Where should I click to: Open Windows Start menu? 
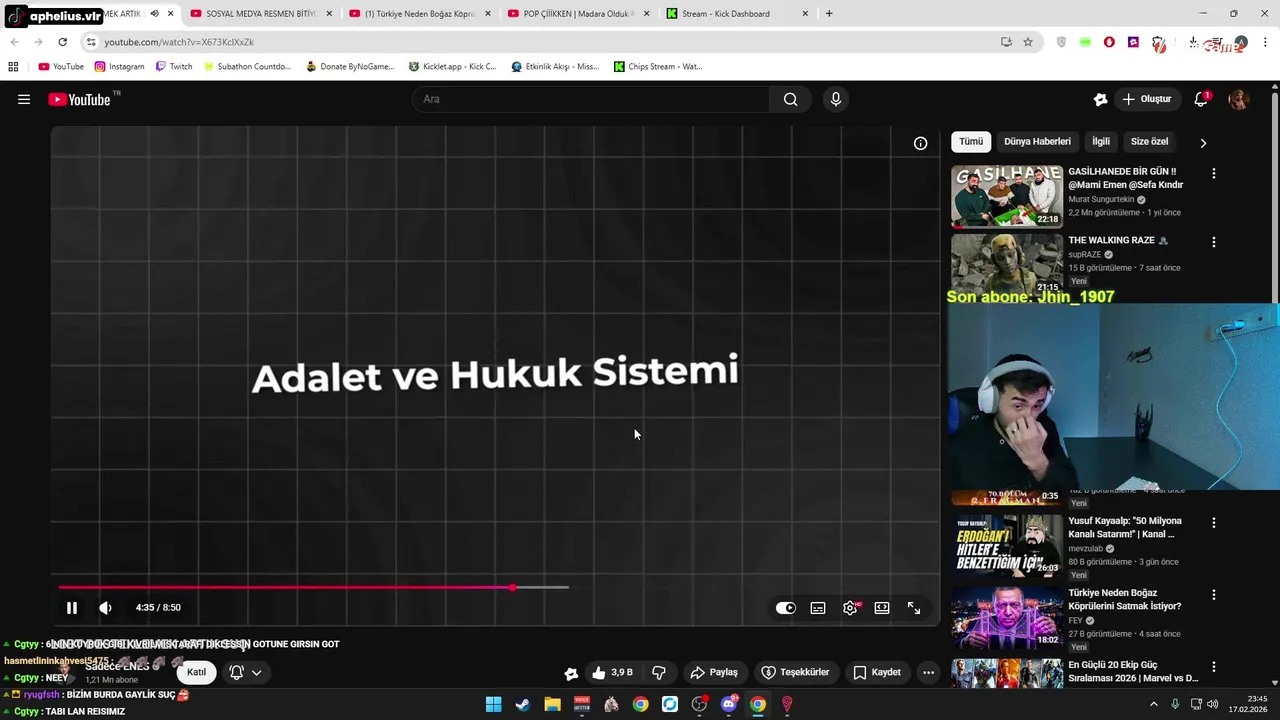click(493, 704)
